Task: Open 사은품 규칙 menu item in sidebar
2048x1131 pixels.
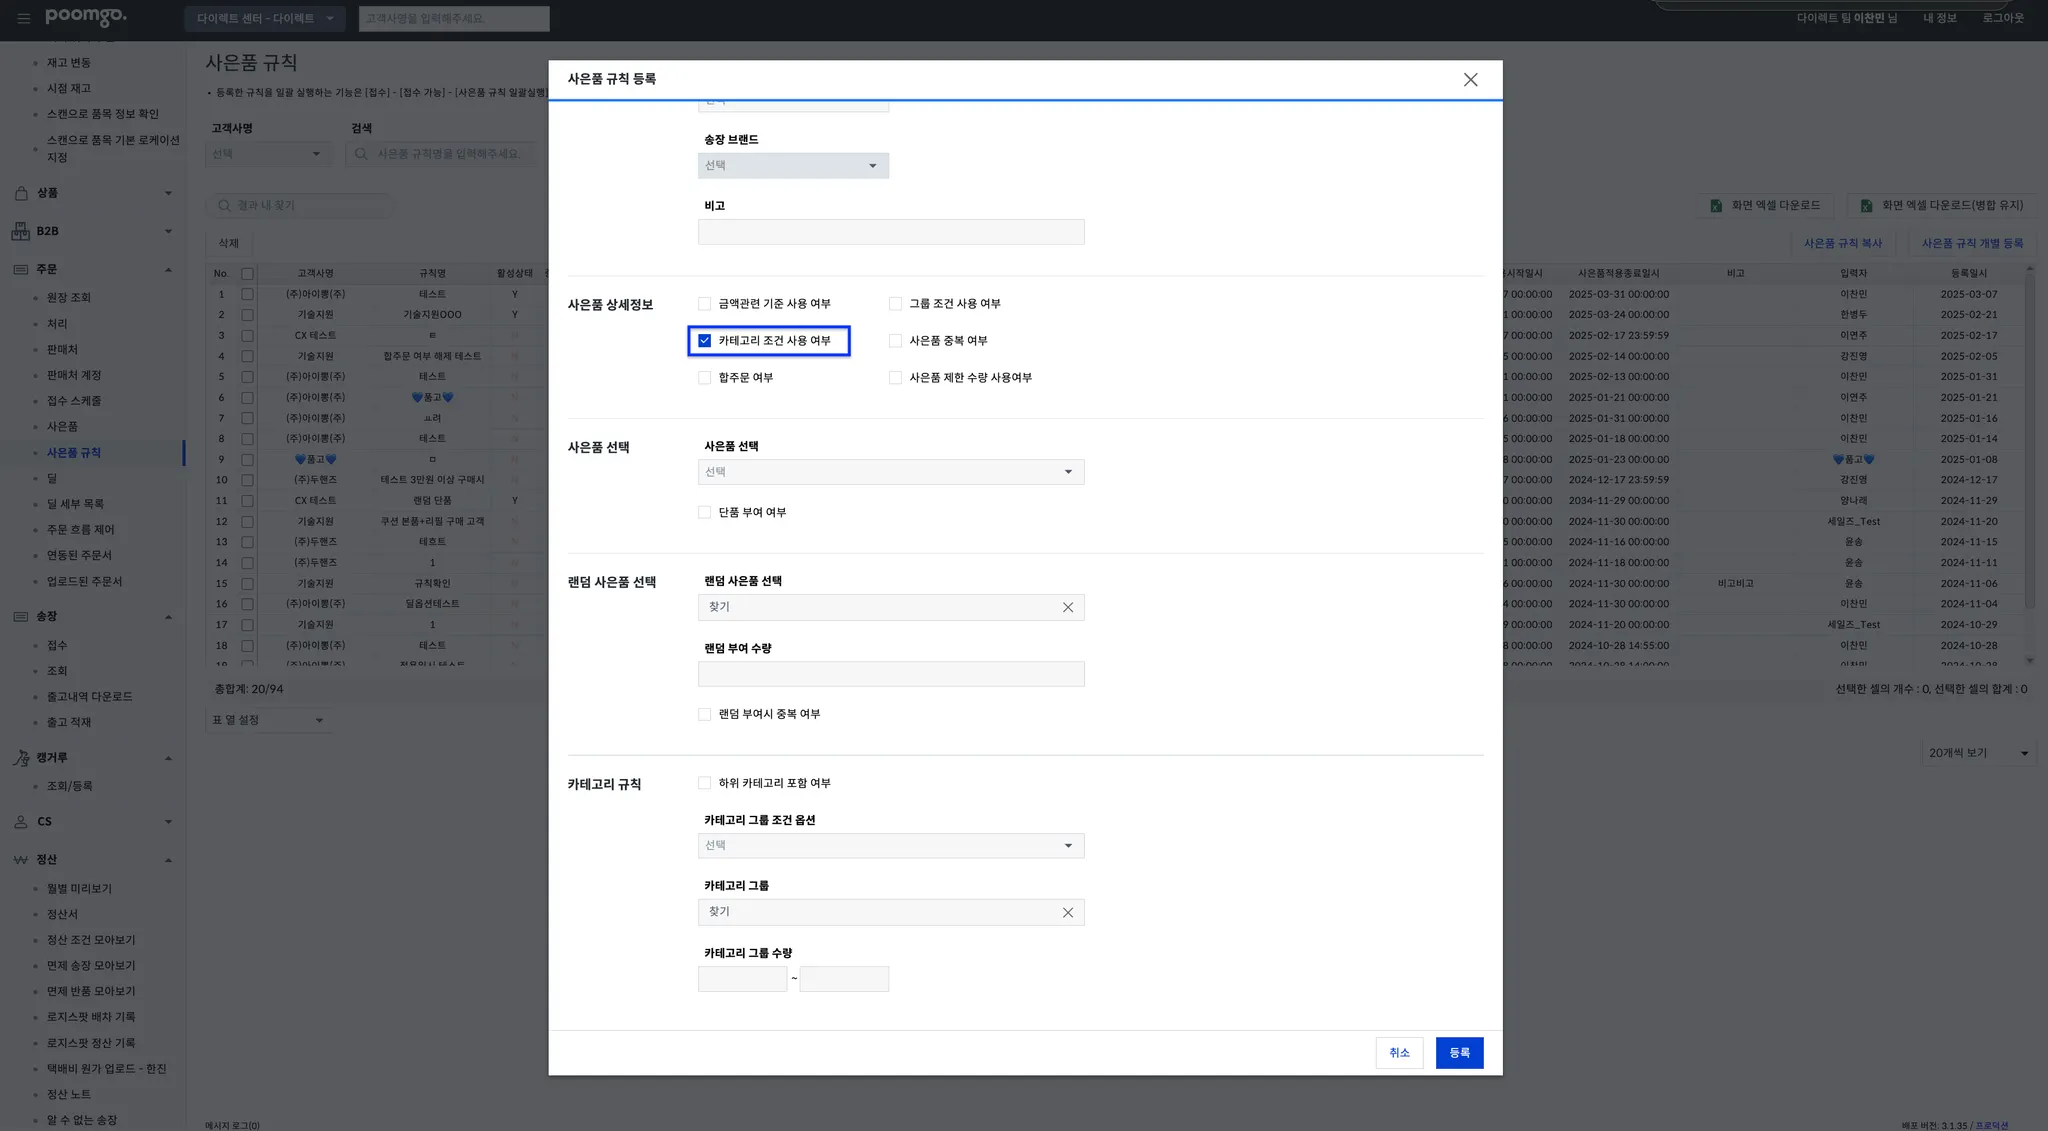Action: click(74, 453)
